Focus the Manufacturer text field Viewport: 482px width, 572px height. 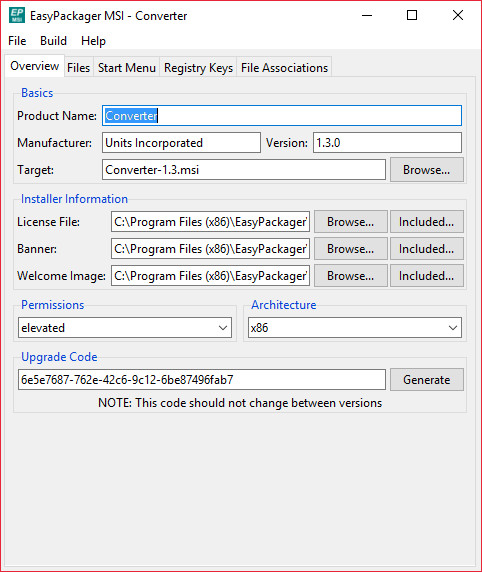click(x=181, y=143)
